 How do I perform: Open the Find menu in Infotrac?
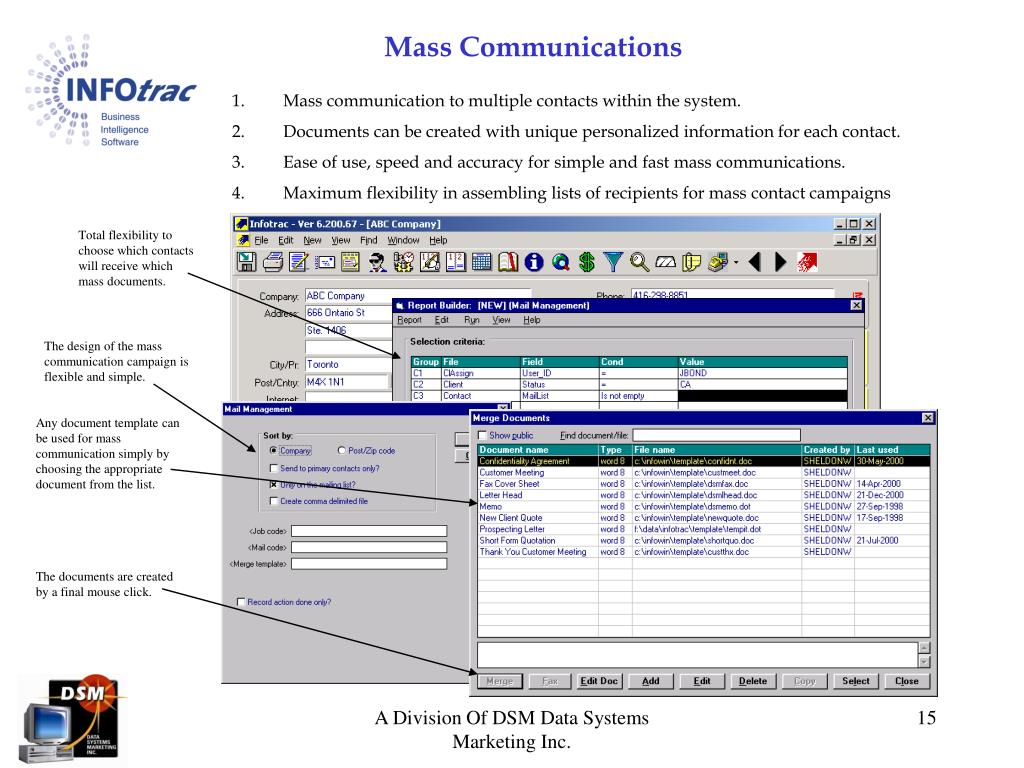pos(368,240)
